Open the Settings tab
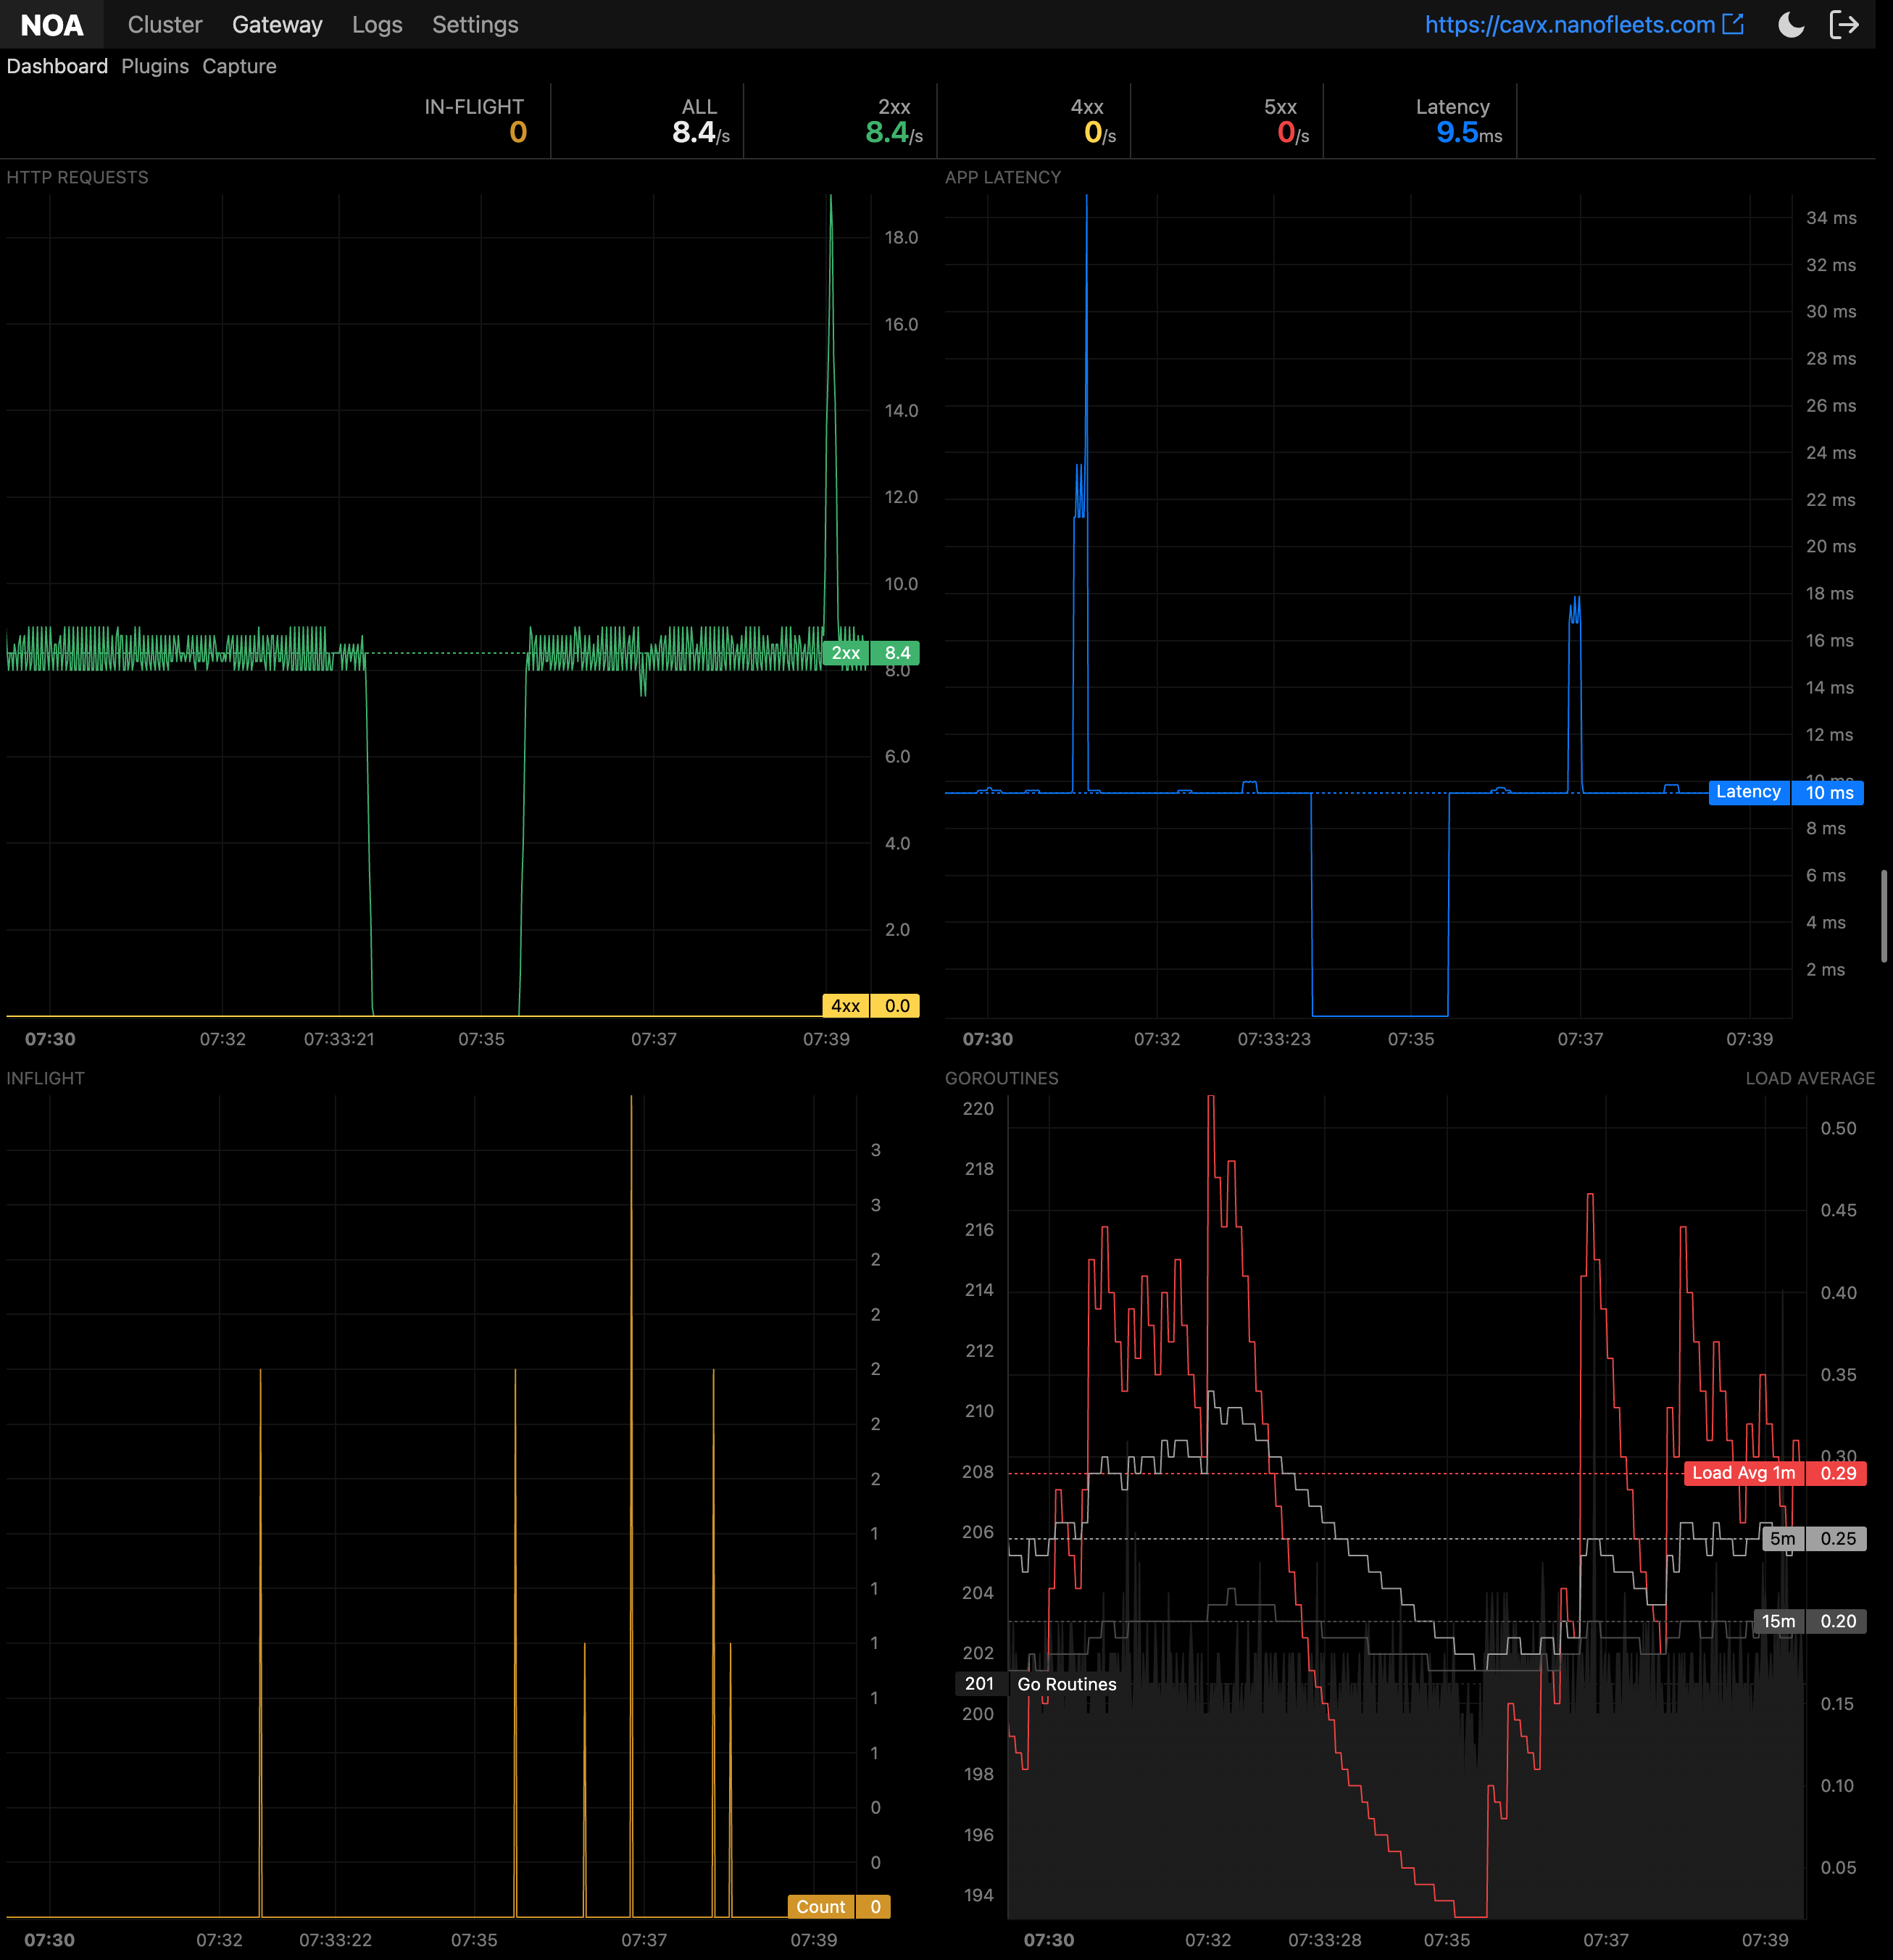The image size is (1893, 1960). (x=475, y=24)
